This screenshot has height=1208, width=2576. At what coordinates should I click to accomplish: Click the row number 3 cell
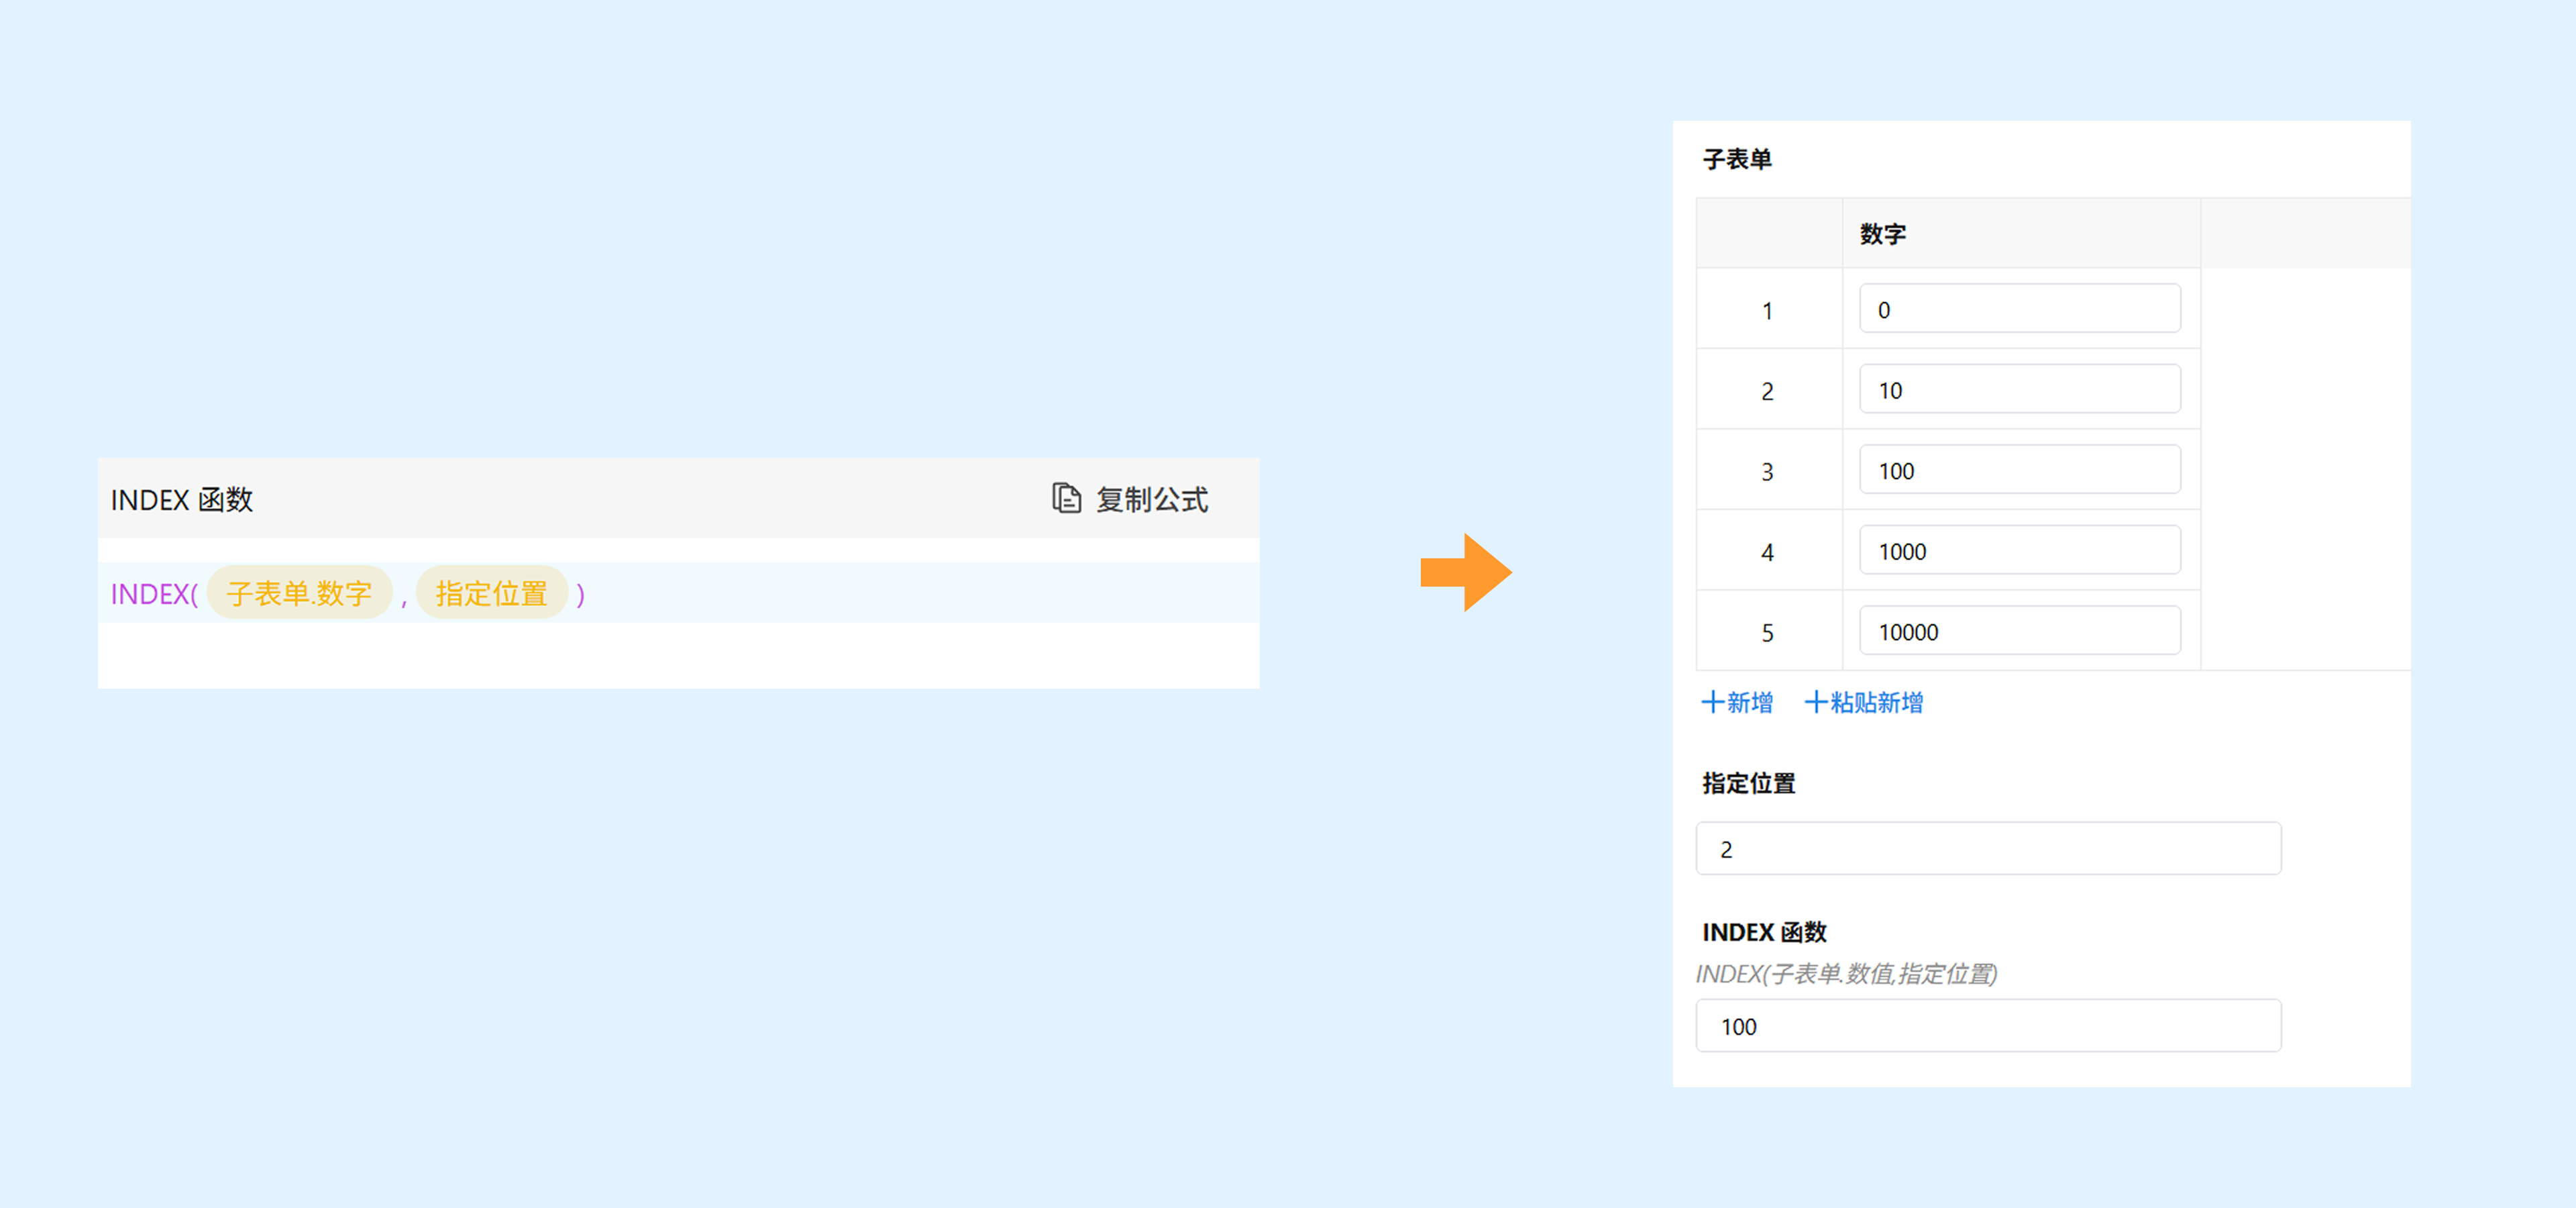pos(1767,471)
